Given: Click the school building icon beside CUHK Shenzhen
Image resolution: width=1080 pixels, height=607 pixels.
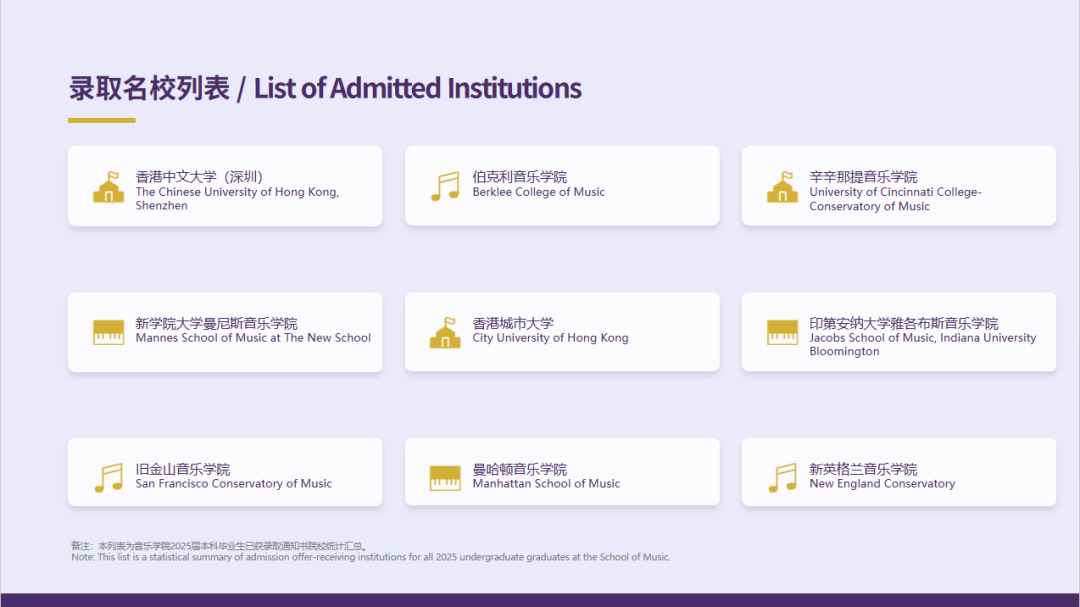Looking at the screenshot, I should [x=109, y=187].
